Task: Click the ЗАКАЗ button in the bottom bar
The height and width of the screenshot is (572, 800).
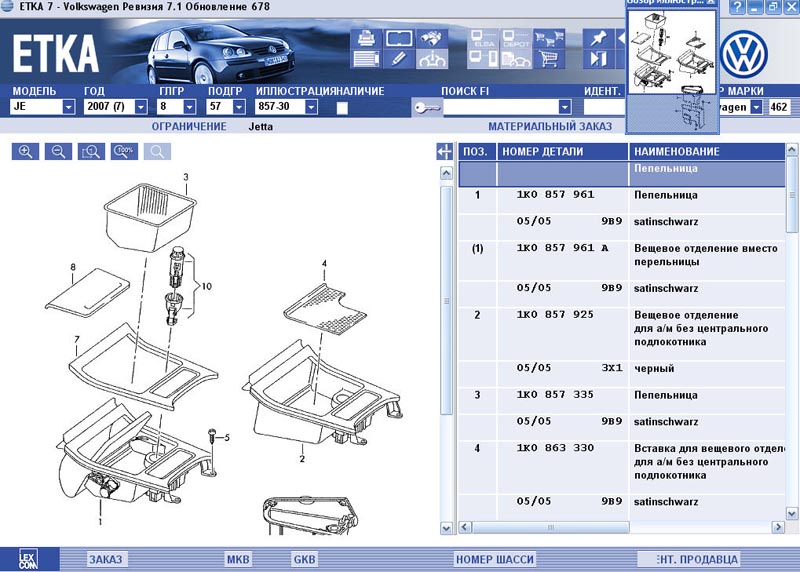Action: (106, 559)
